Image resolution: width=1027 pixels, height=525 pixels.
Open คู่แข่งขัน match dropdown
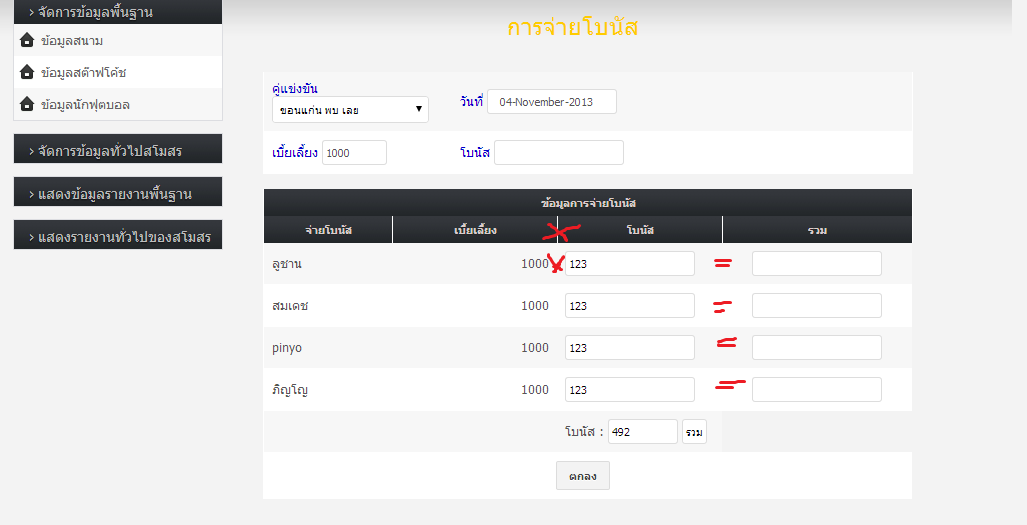[x=350, y=109]
